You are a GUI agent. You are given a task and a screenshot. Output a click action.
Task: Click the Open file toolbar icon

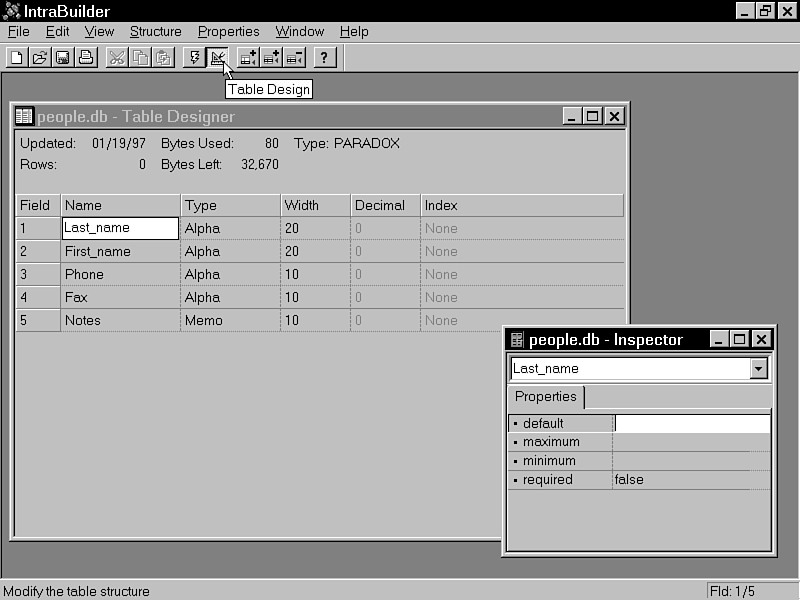[x=39, y=58]
